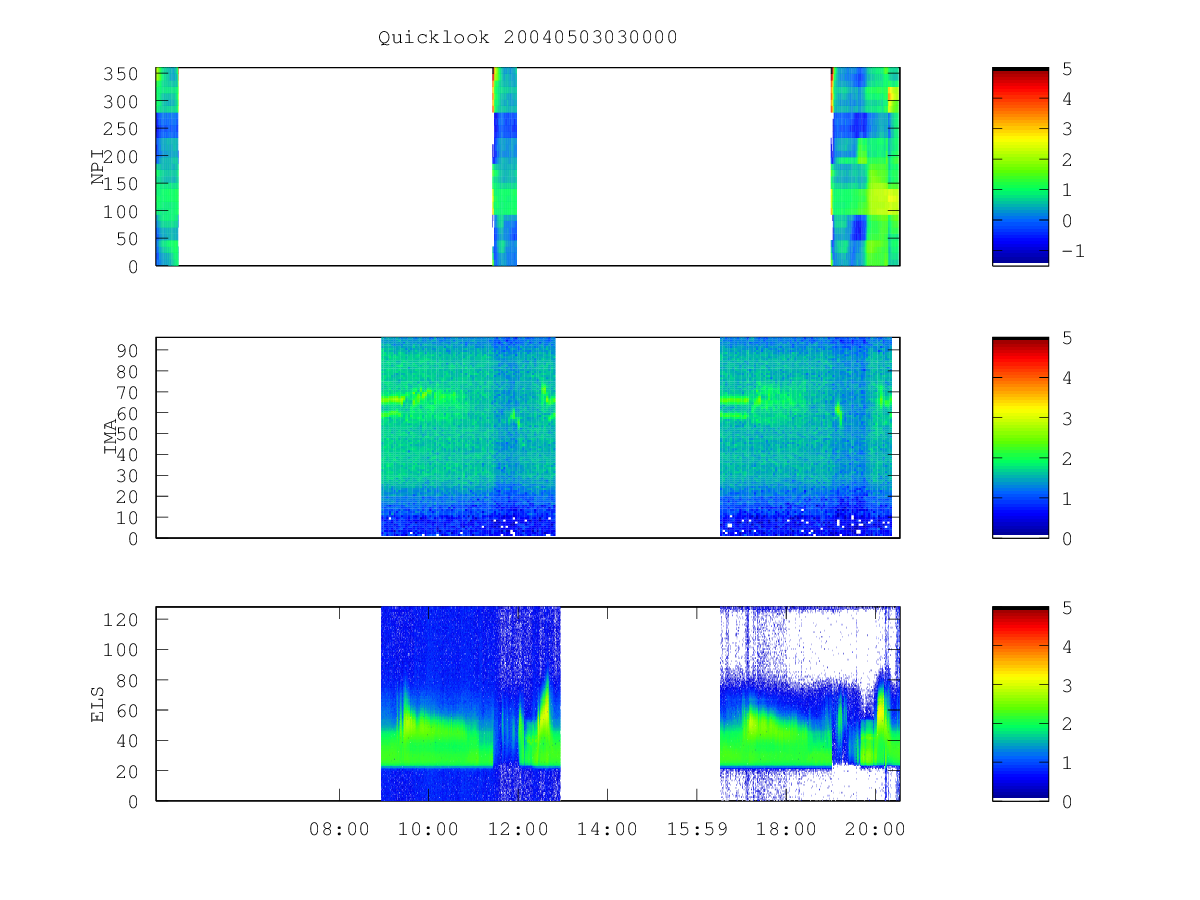Click the NPI spectrogram panel
The height and width of the screenshot is (900, 1200).
528,166
